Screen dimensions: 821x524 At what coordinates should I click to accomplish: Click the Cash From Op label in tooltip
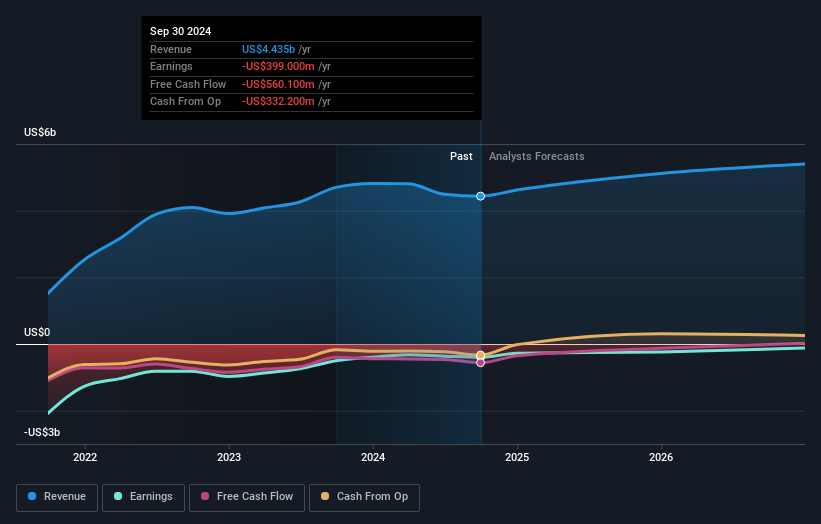185,102
